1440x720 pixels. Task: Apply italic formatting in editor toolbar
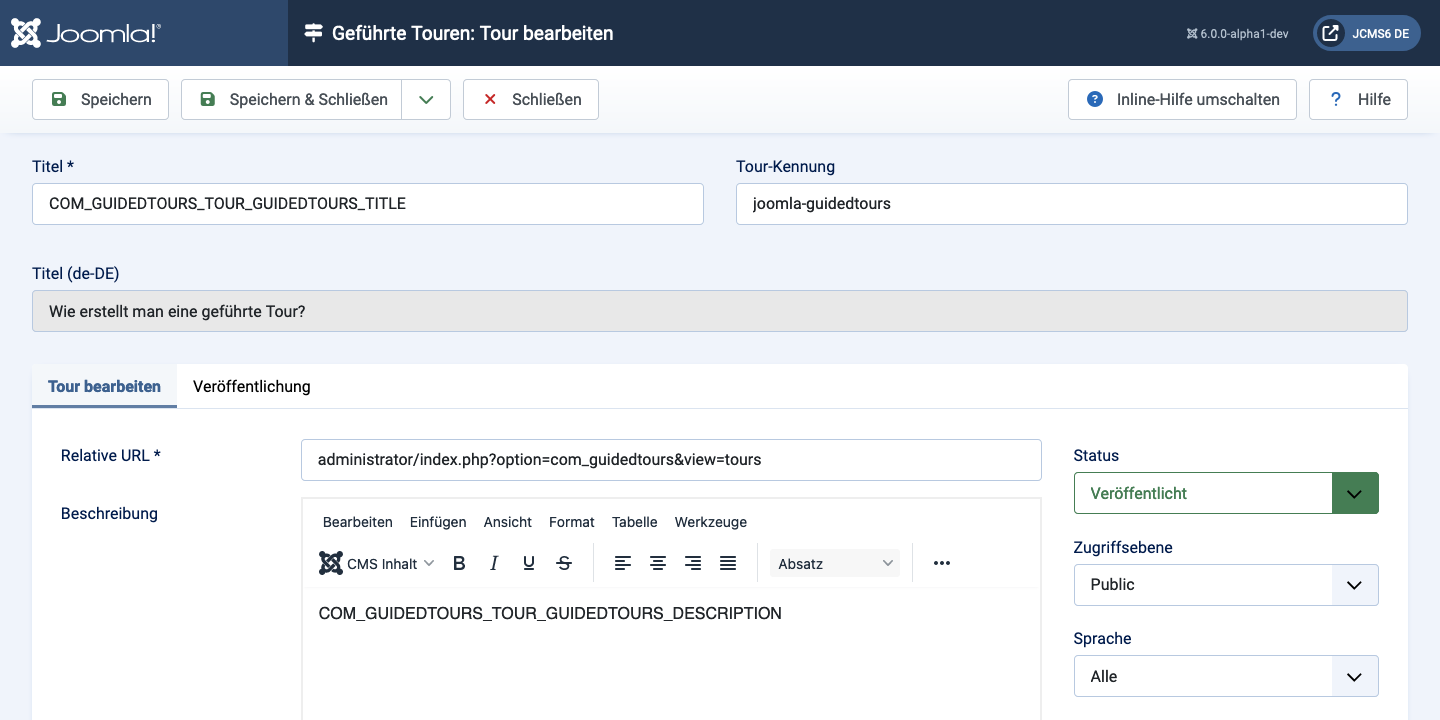(x=494, y=563)
